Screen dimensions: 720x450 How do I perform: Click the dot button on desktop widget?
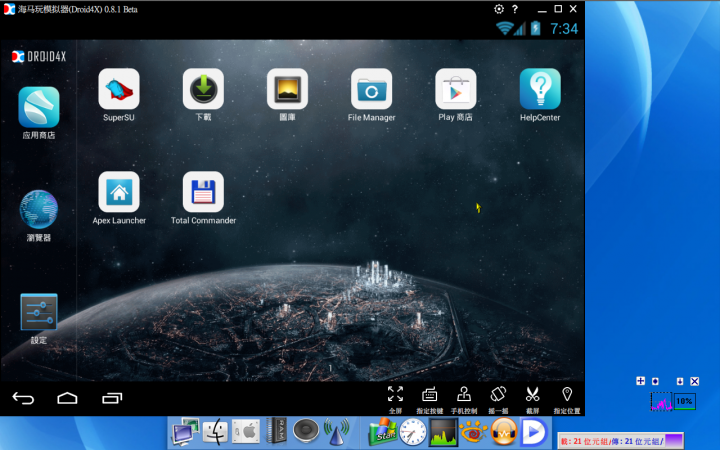click(x=655, y=381)
